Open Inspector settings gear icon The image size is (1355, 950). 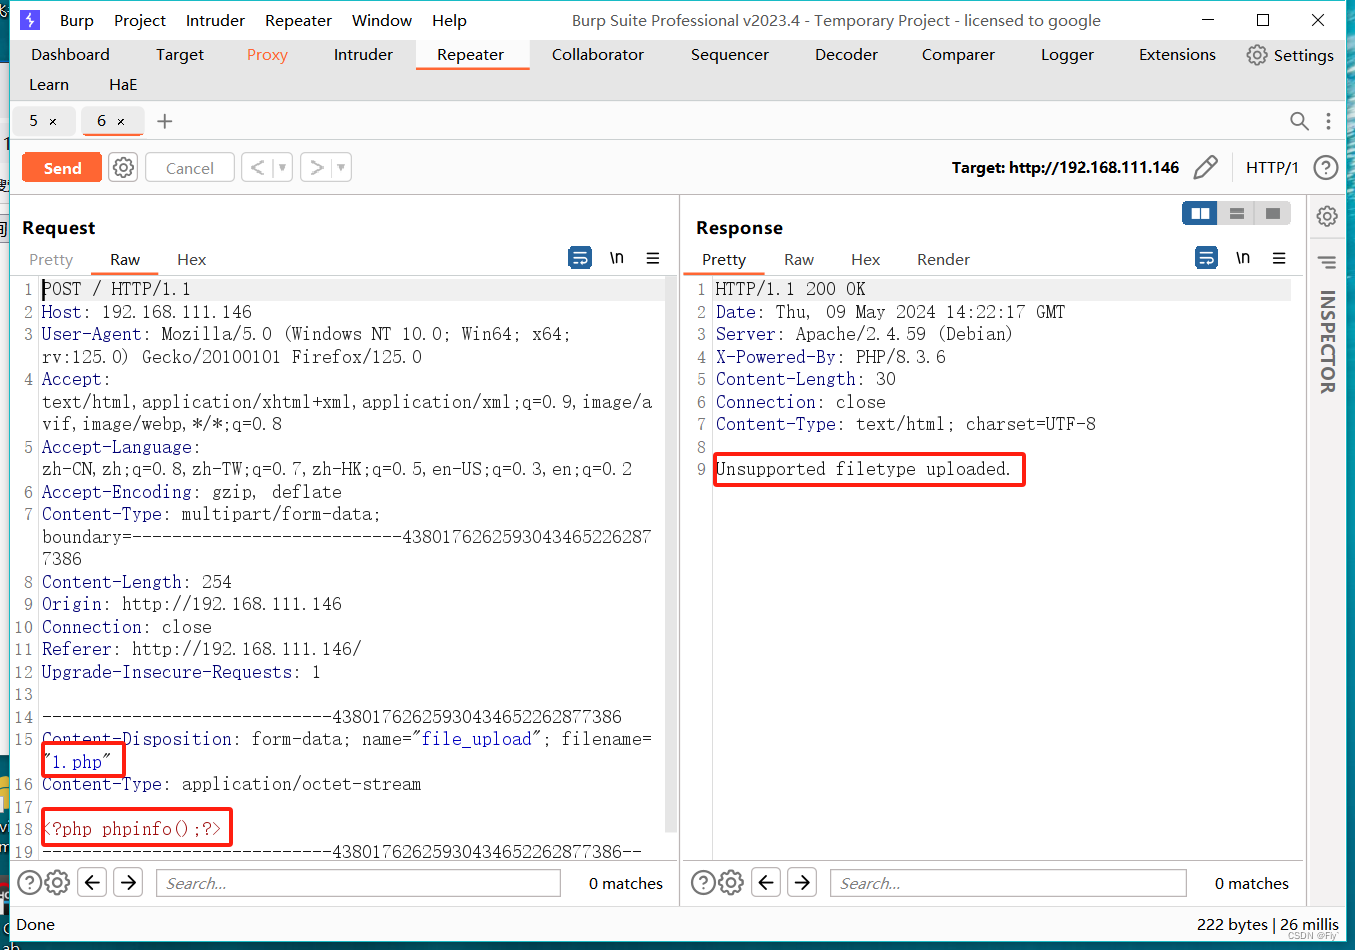coord(1327,216)
